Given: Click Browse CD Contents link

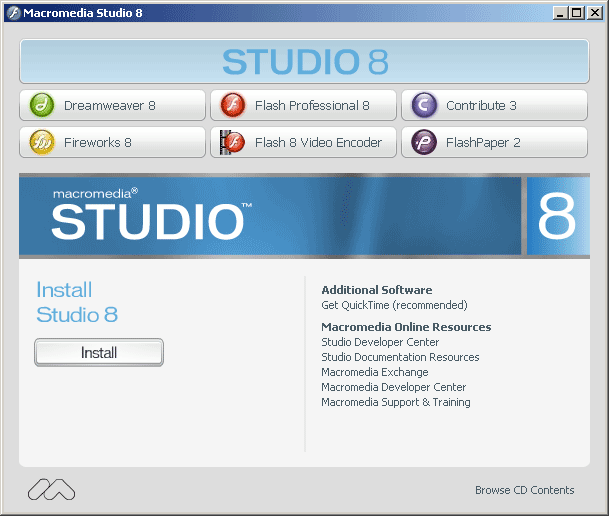Looking at the screenshot, I should click(x=524, y=490).
